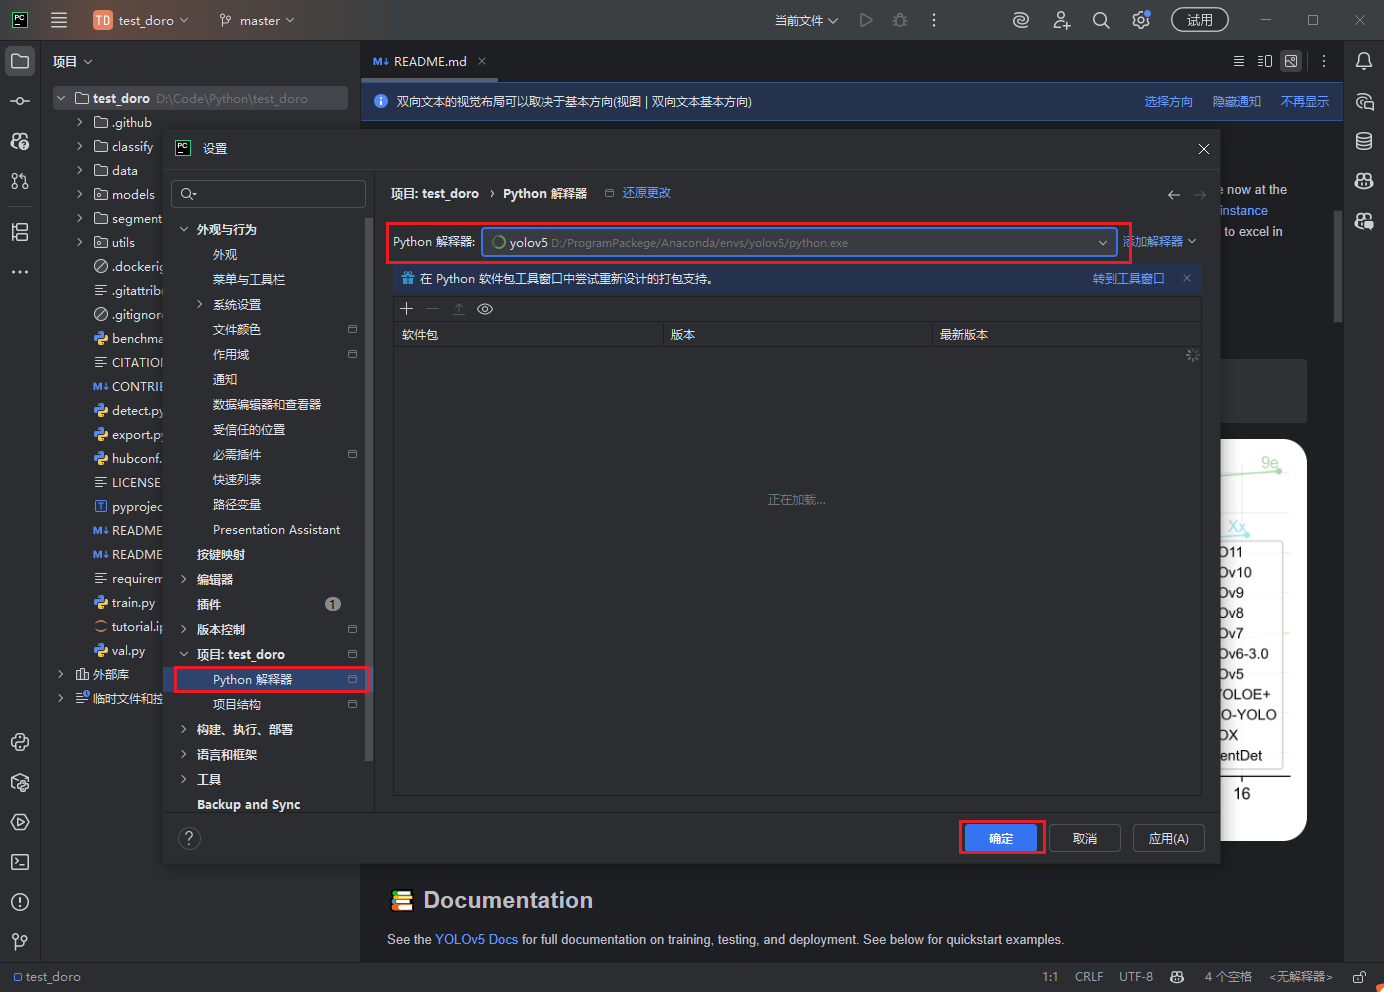Click the 还原更改 link
The width and height of the screenshot is (1384, 992).
tap(646, 193)
